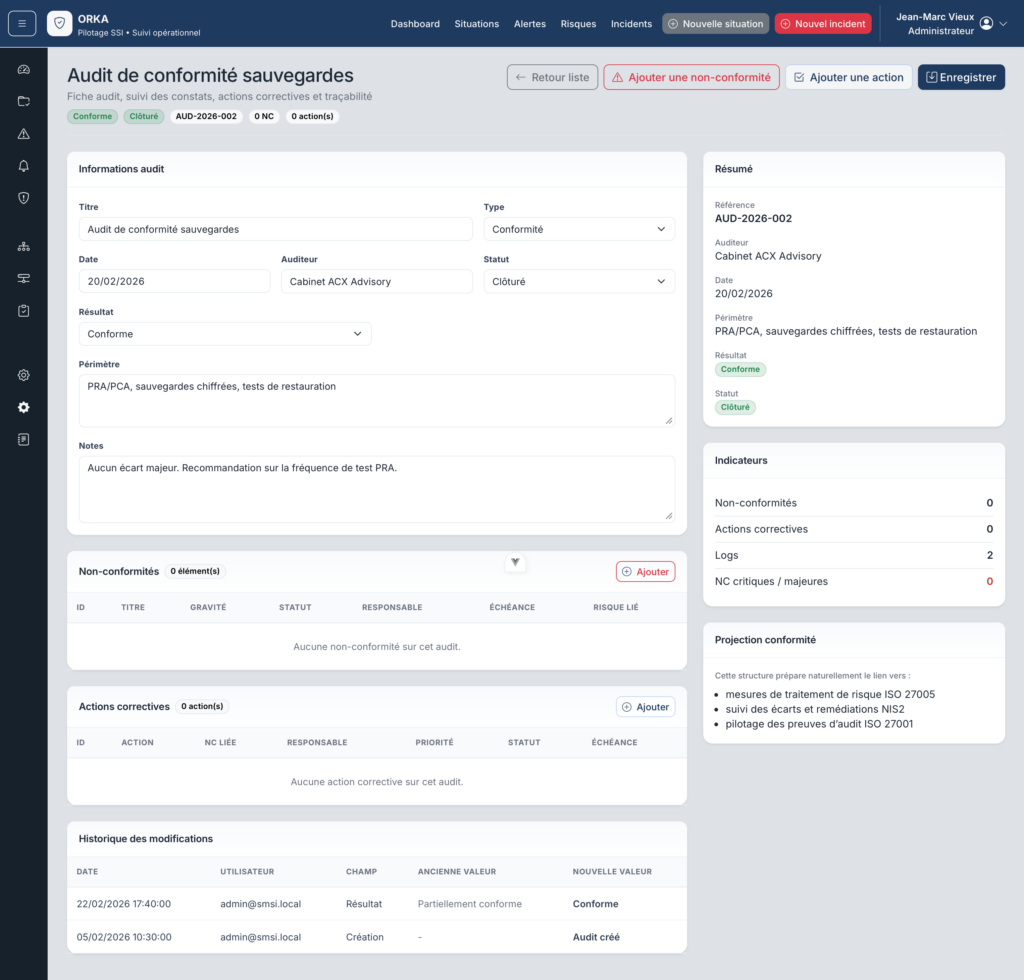The height and width of the screenshot is (980, 1024).
Task: Click the Actions correctives indicator row
Action: pyautogui.click(x=854, y=529)
